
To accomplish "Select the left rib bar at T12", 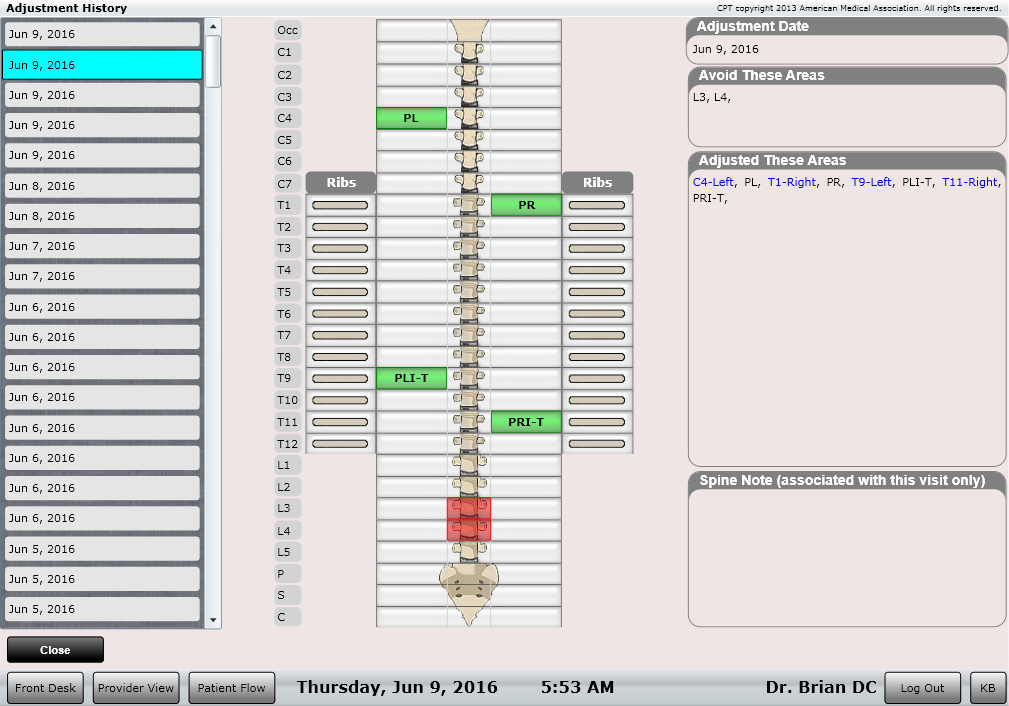I will point(340,443).
